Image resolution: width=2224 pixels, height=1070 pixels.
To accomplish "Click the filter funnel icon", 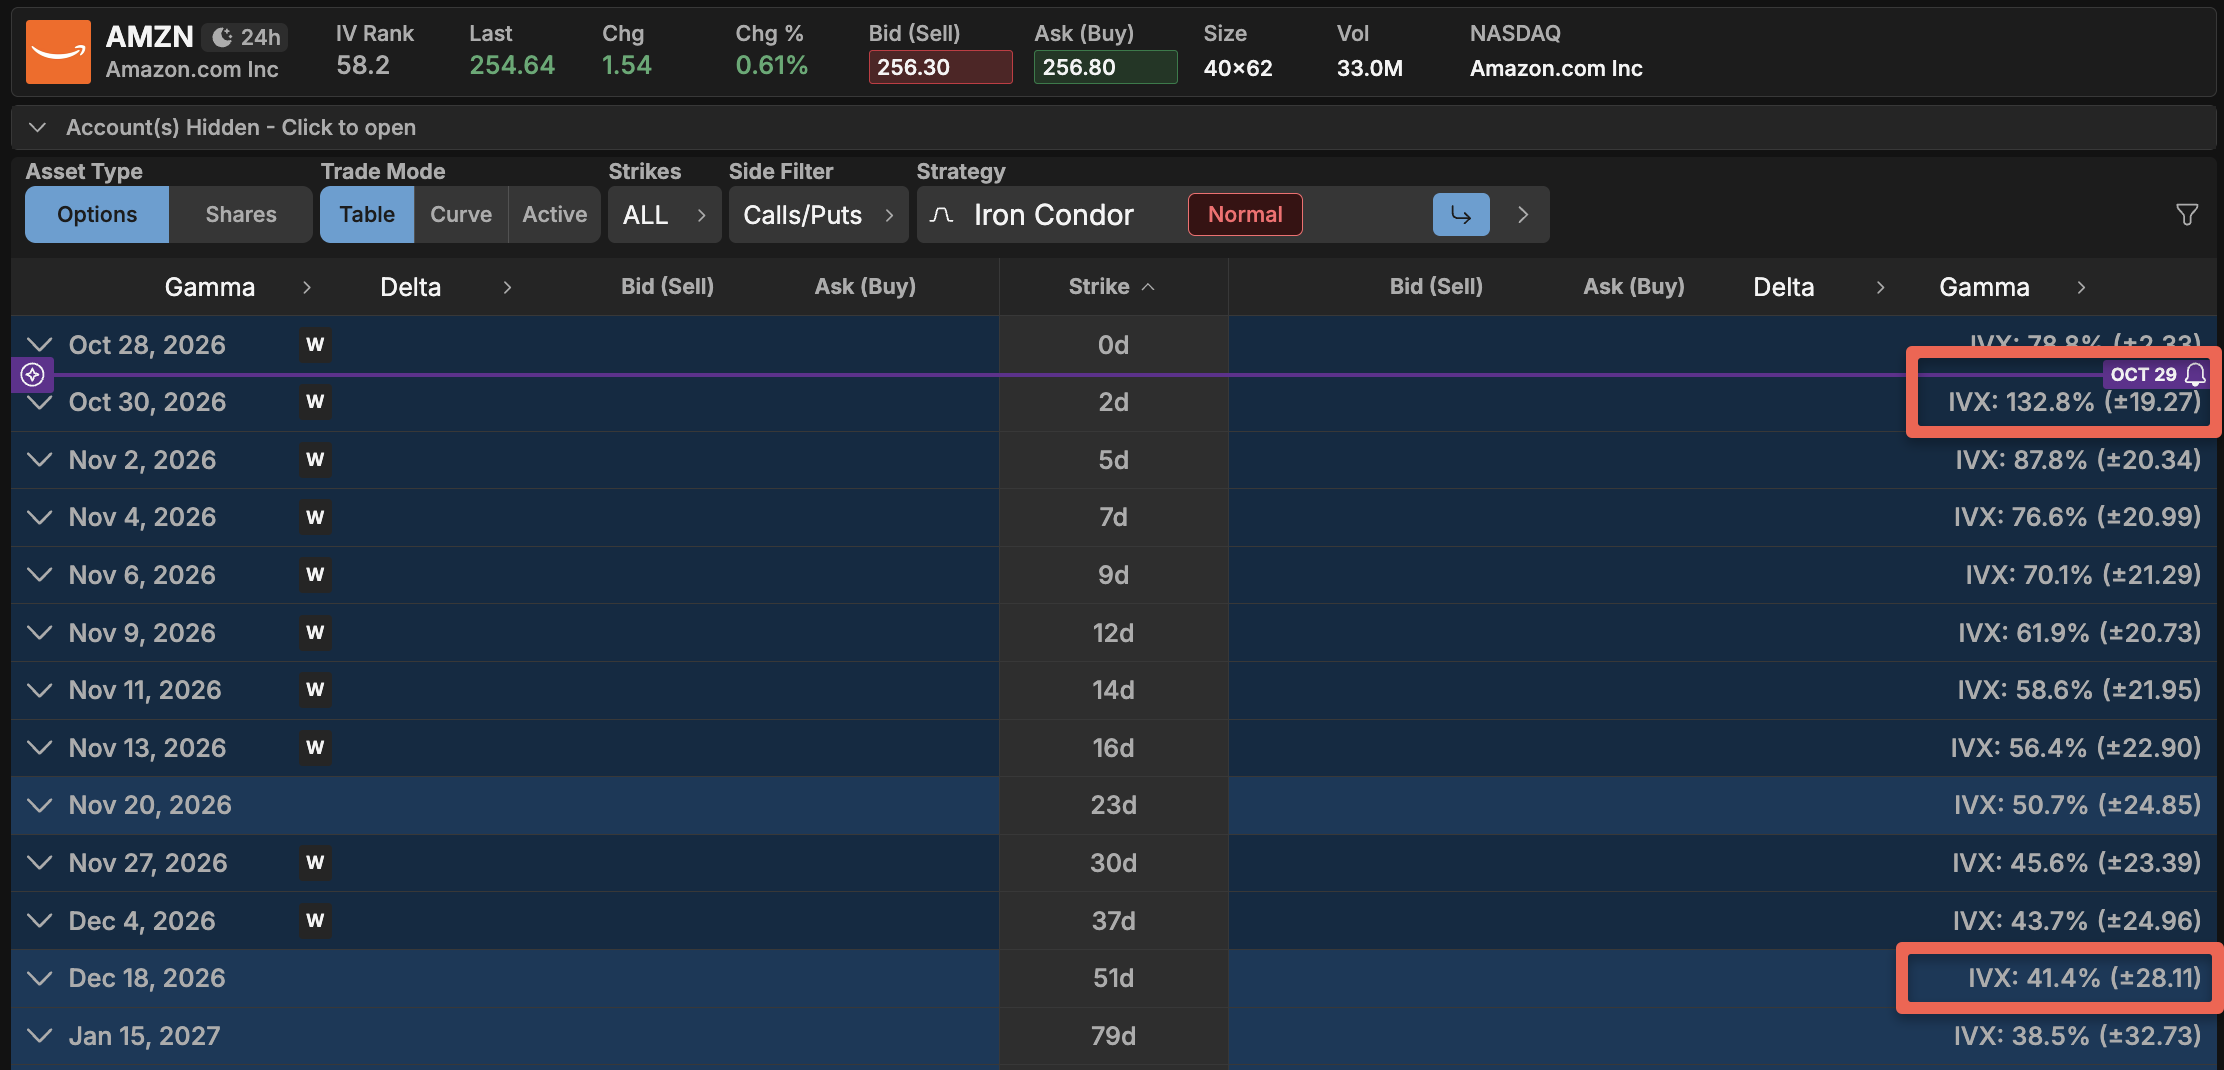I will click(2187, 214).
